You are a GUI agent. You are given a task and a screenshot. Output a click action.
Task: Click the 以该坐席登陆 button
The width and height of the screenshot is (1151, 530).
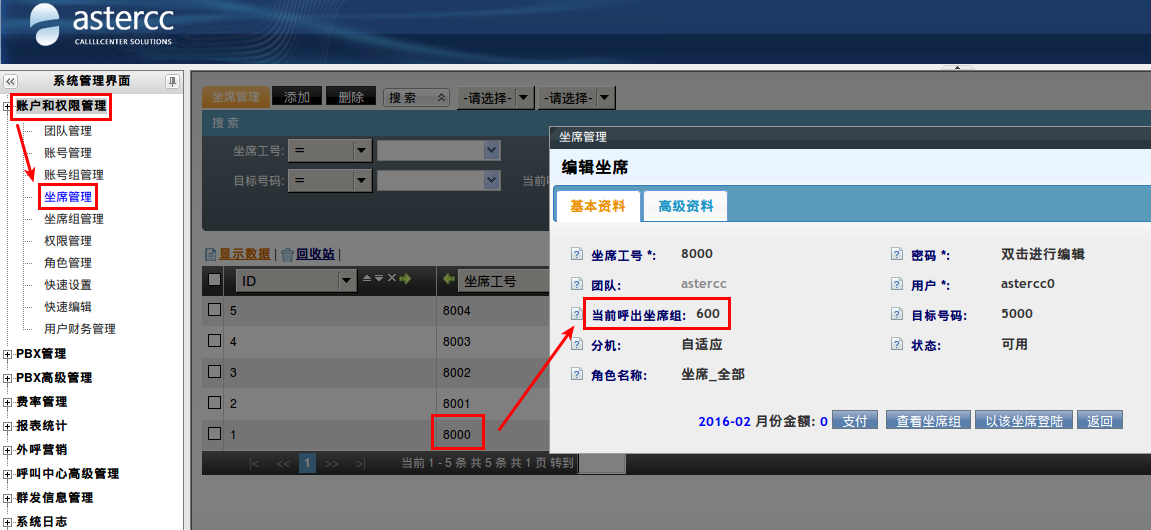coord(1023,421)
